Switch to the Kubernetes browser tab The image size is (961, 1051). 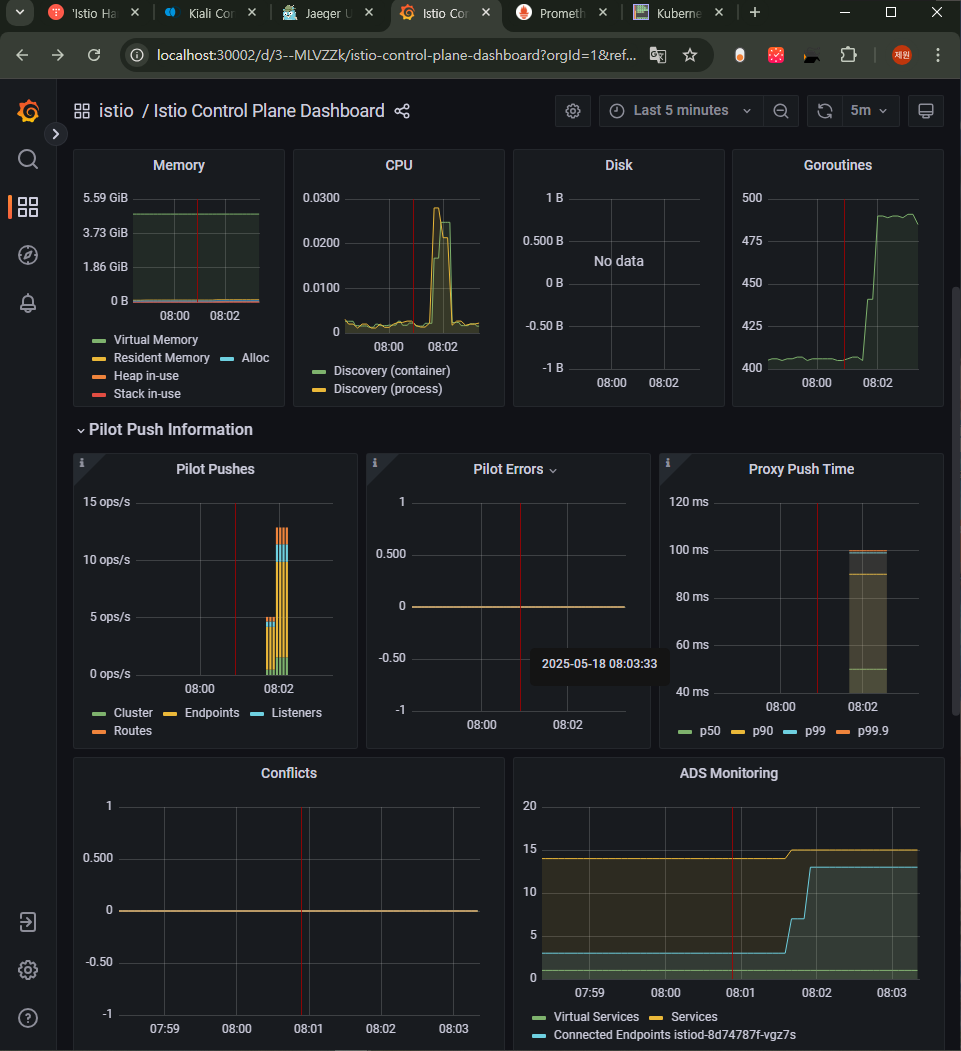(x=679, y=13)
